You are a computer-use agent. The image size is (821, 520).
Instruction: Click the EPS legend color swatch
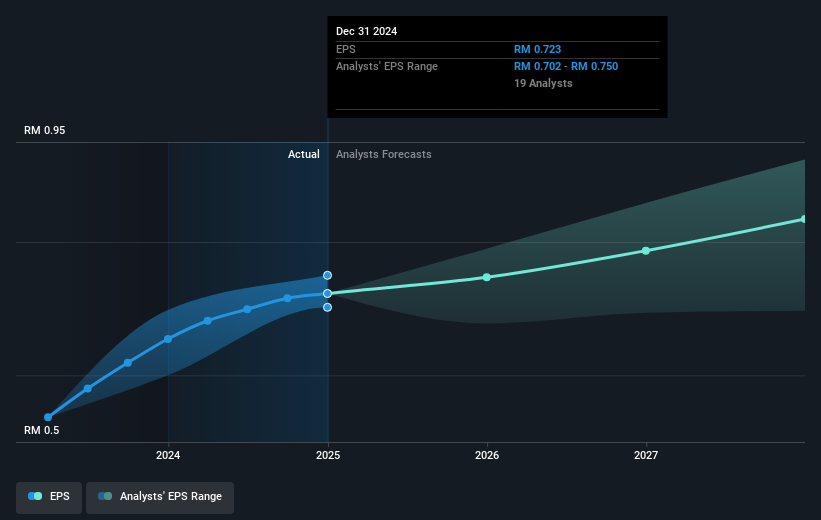pyautogui.click(x=35, y=496)
